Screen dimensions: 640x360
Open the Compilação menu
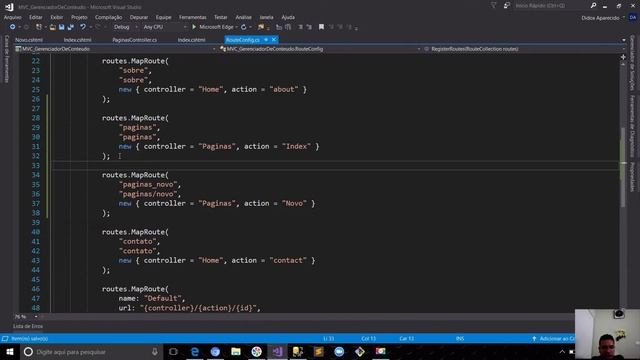pos(109,17)
